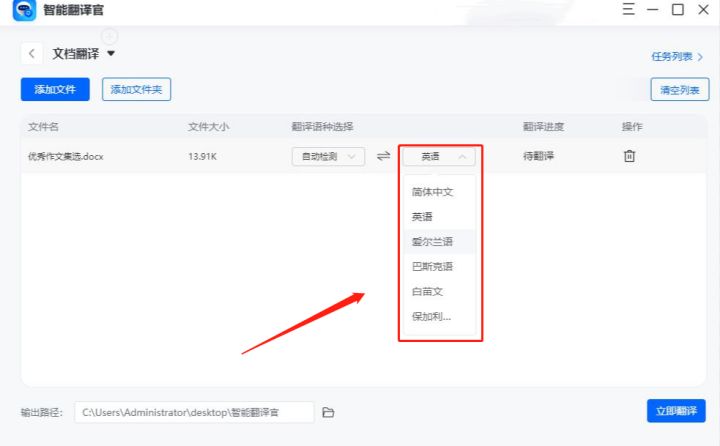Expand the 文档翻译 mode dropdown
This screenshot has height=446, width=720.
point(111,54)
